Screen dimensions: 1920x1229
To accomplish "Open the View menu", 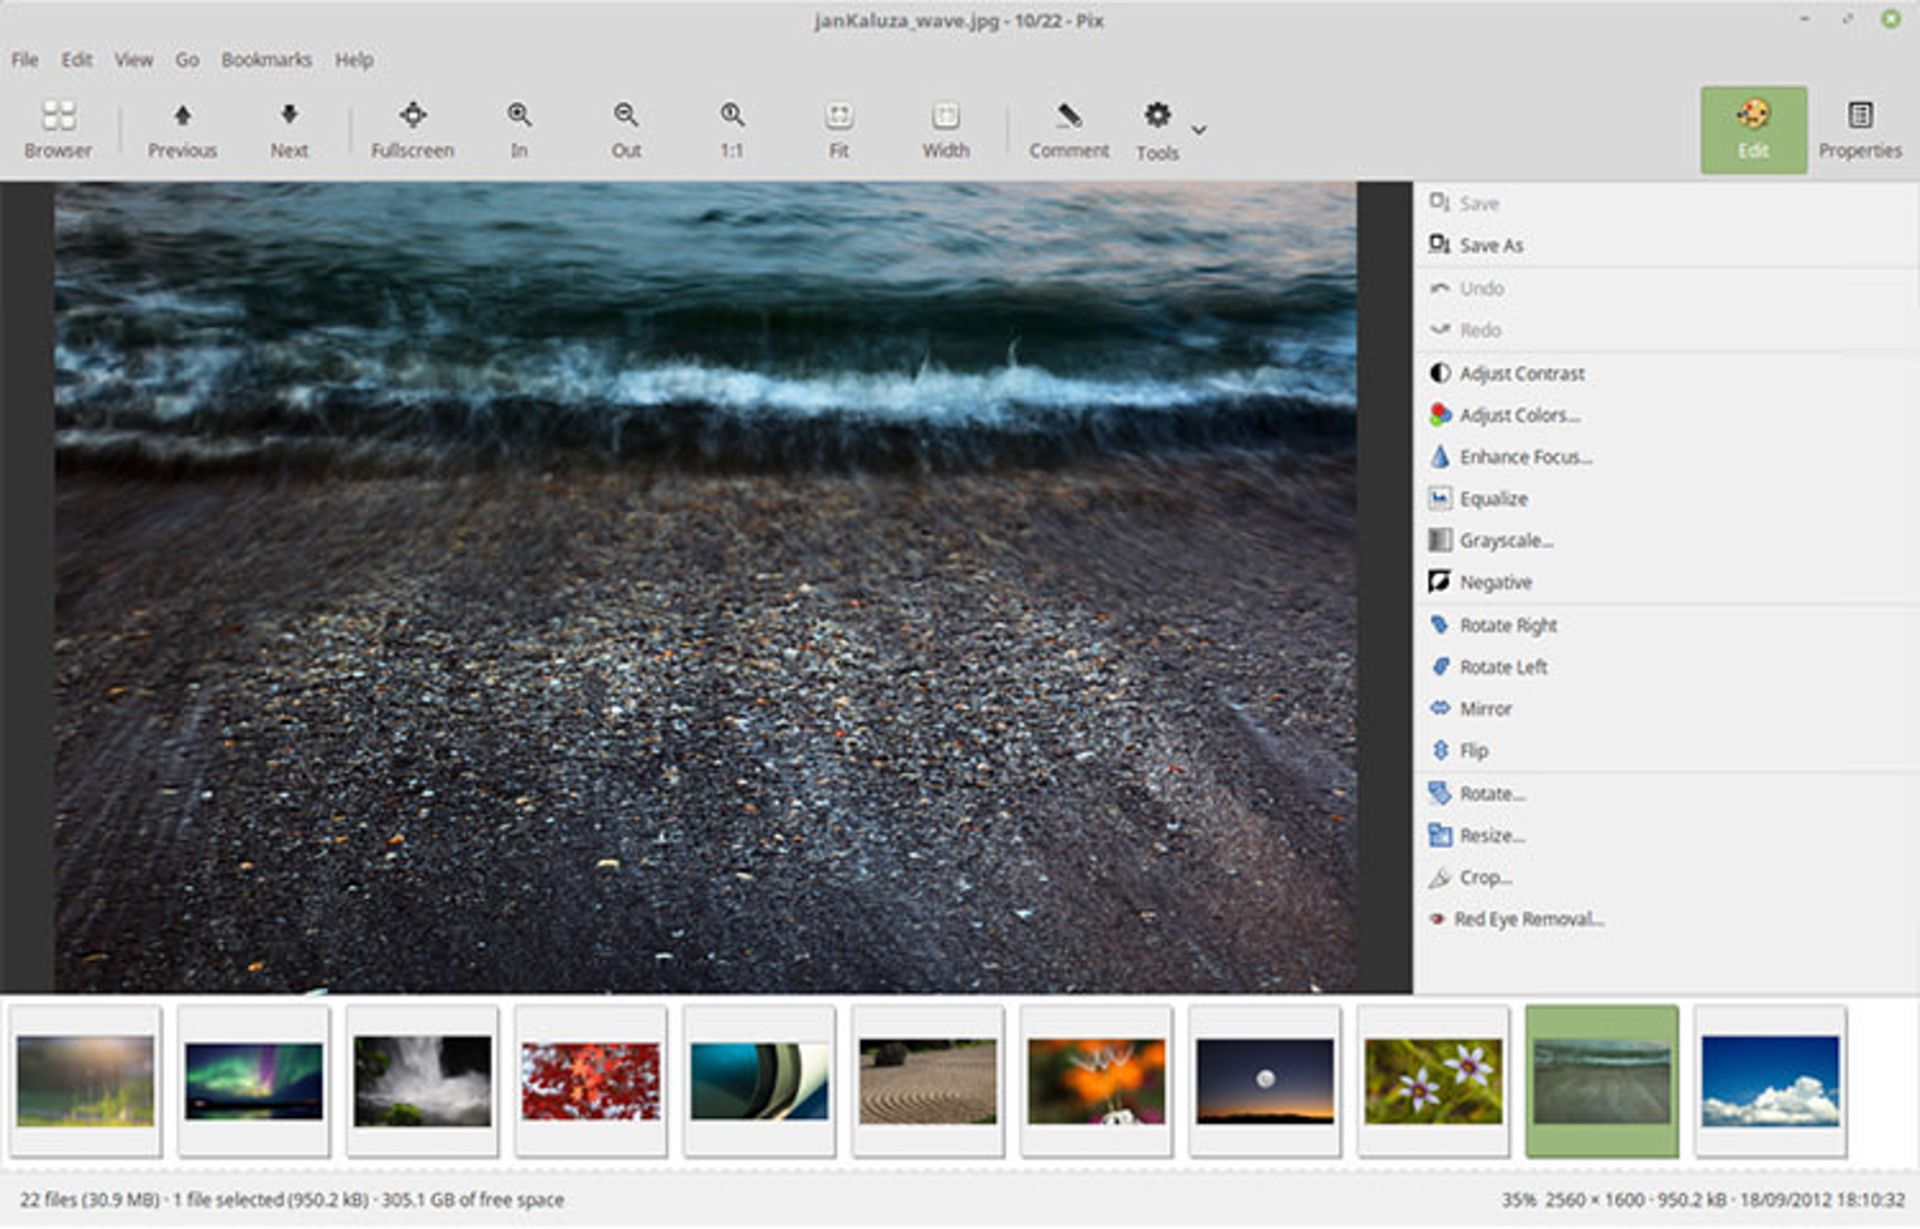I will [x=133, y=60].
